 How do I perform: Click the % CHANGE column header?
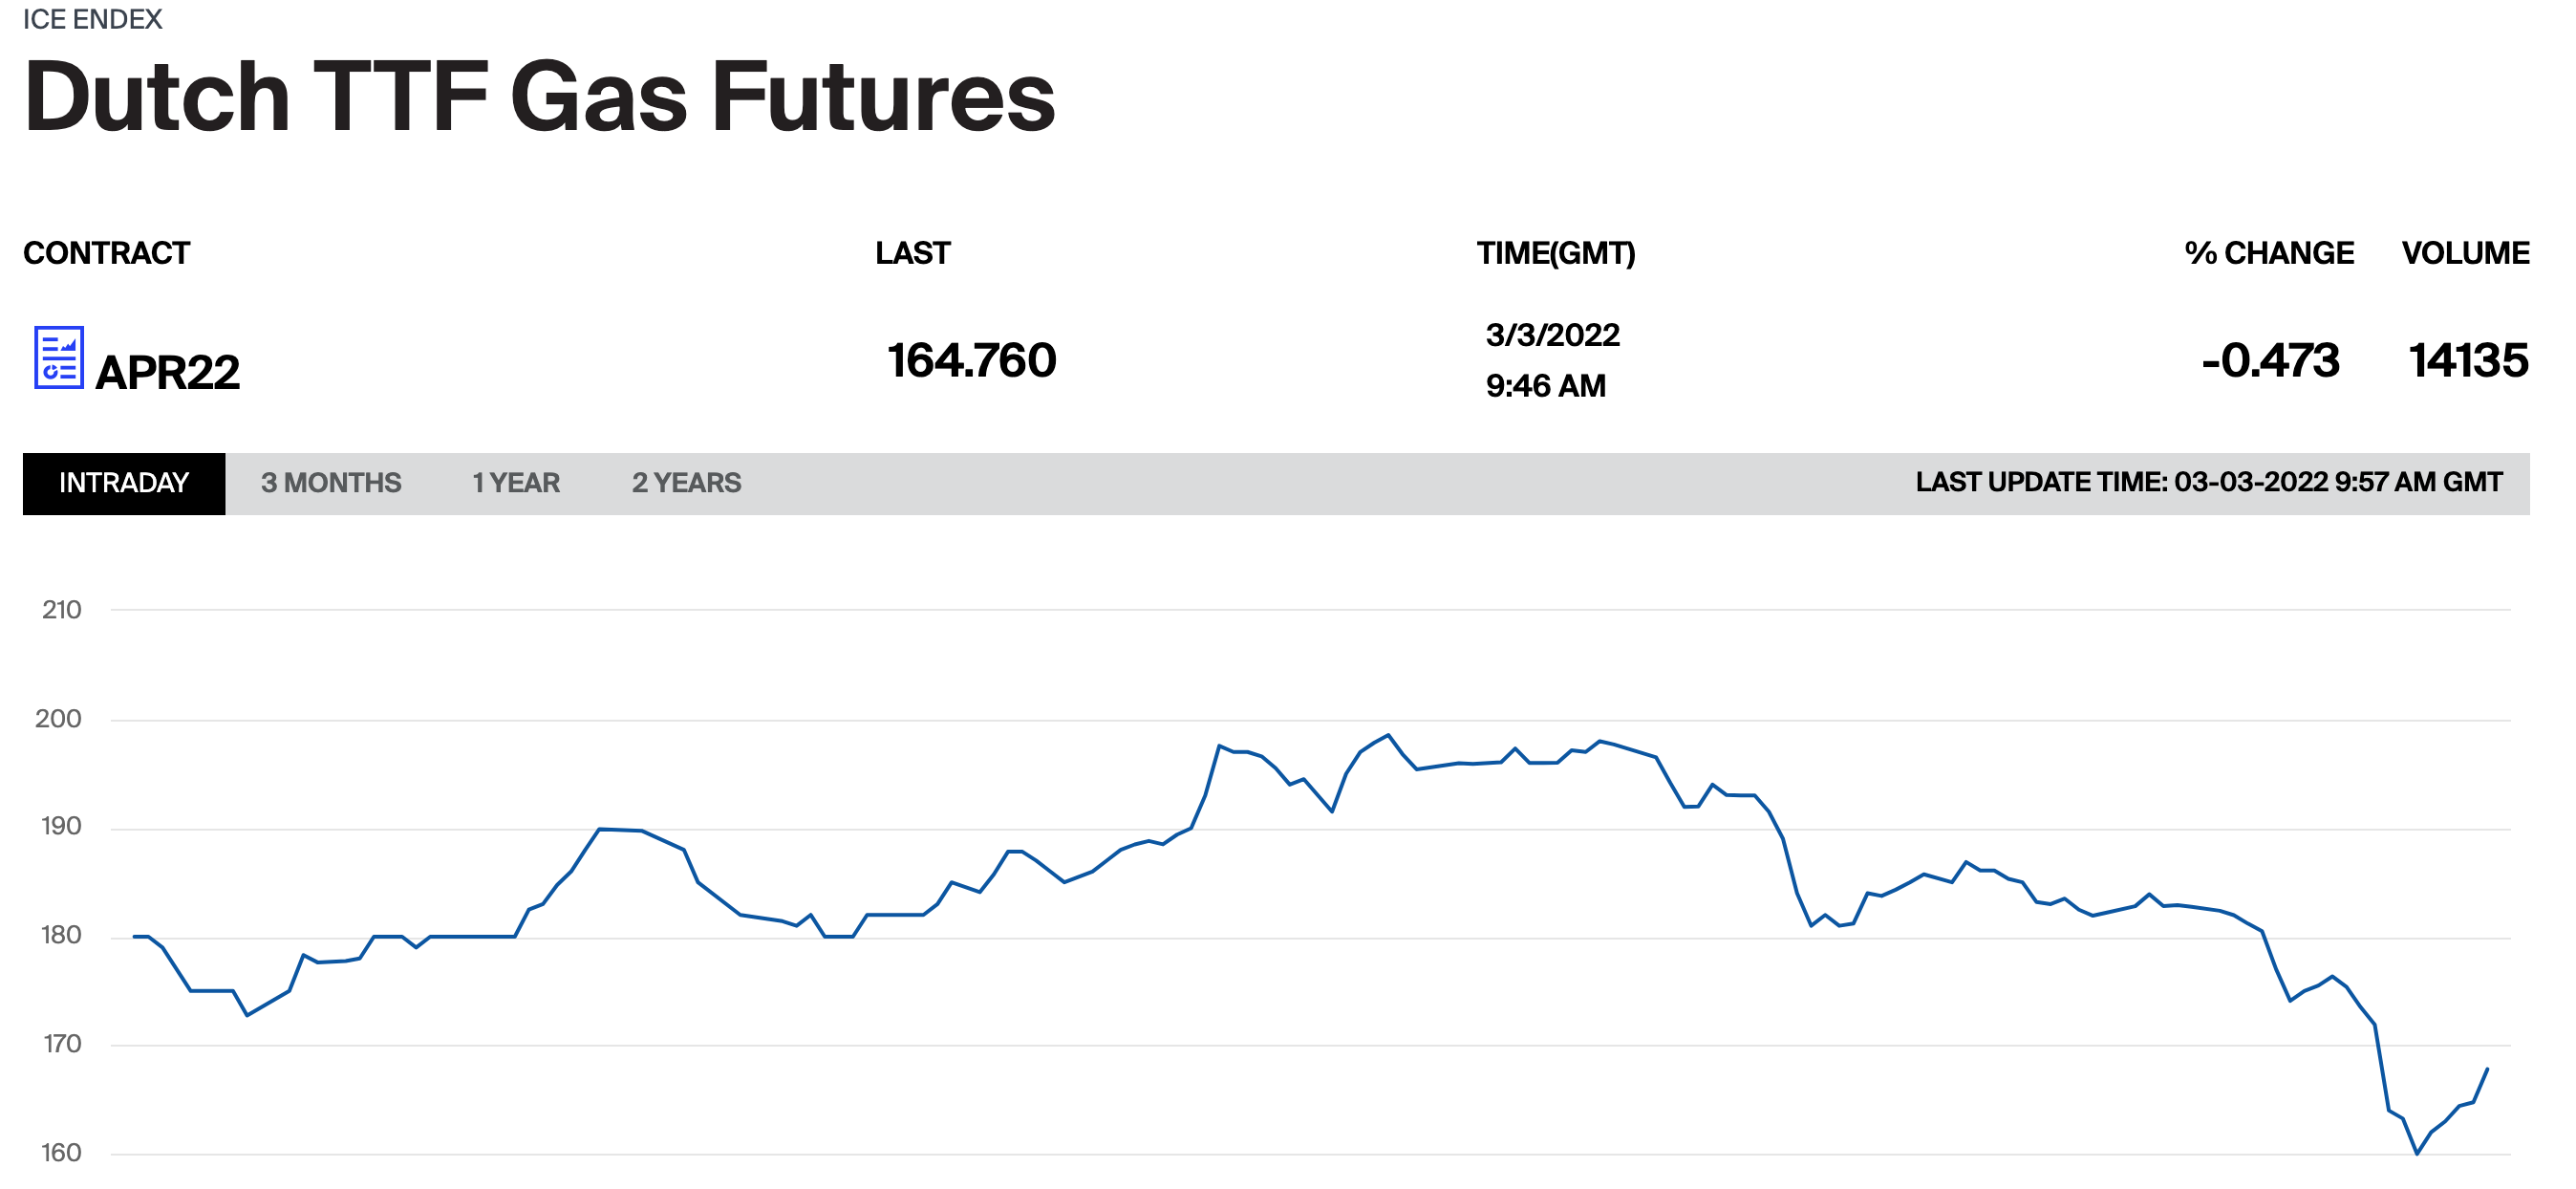[2268, 253]
